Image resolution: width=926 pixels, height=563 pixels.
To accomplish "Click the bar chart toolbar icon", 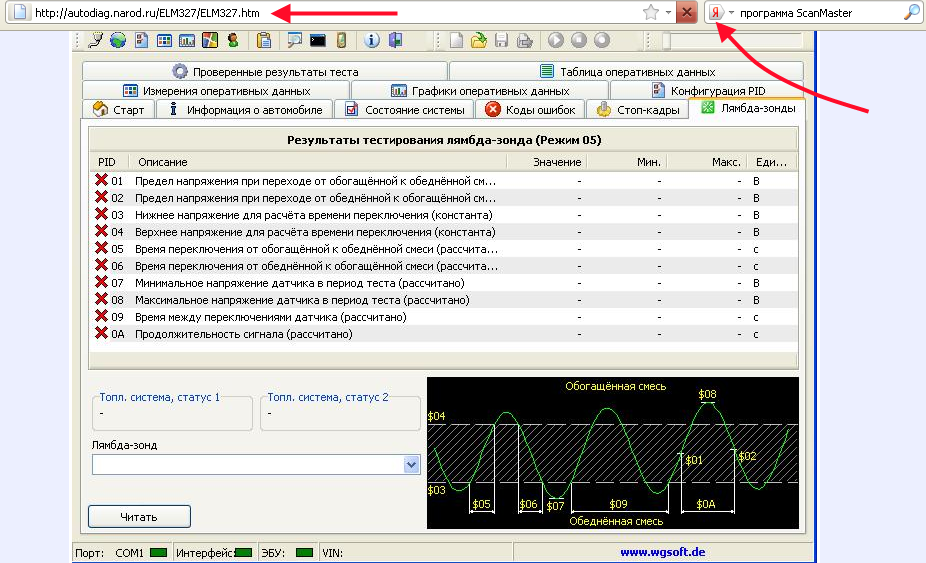I will [187, 40].
